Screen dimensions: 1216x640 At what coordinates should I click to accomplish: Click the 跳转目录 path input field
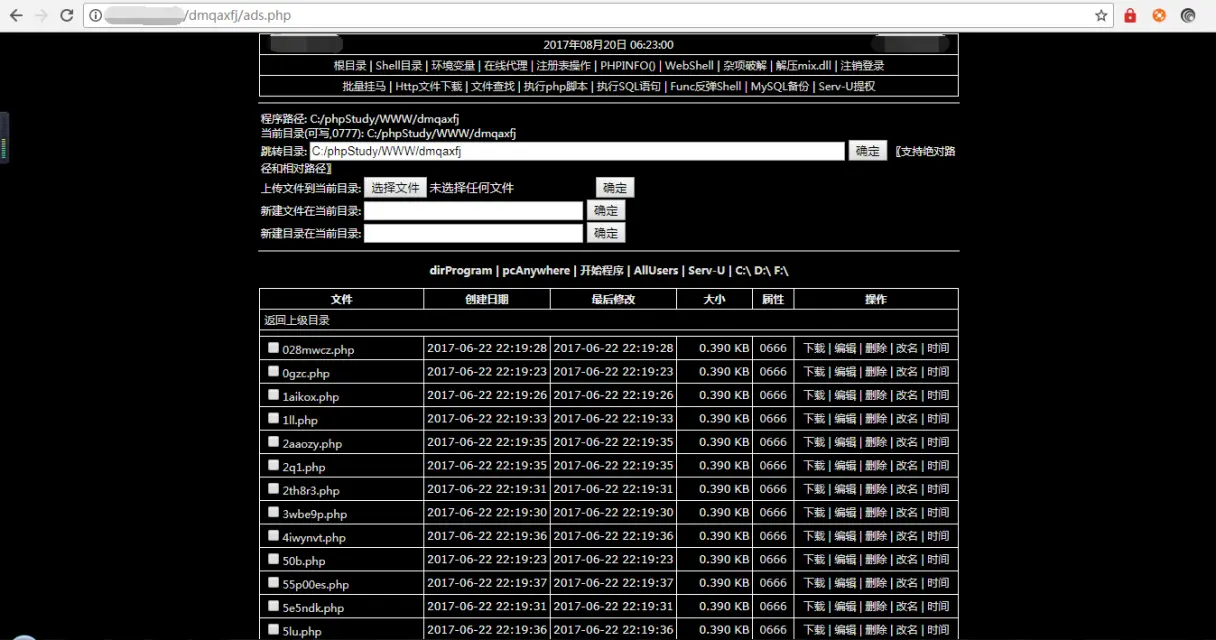coord(577,151)
